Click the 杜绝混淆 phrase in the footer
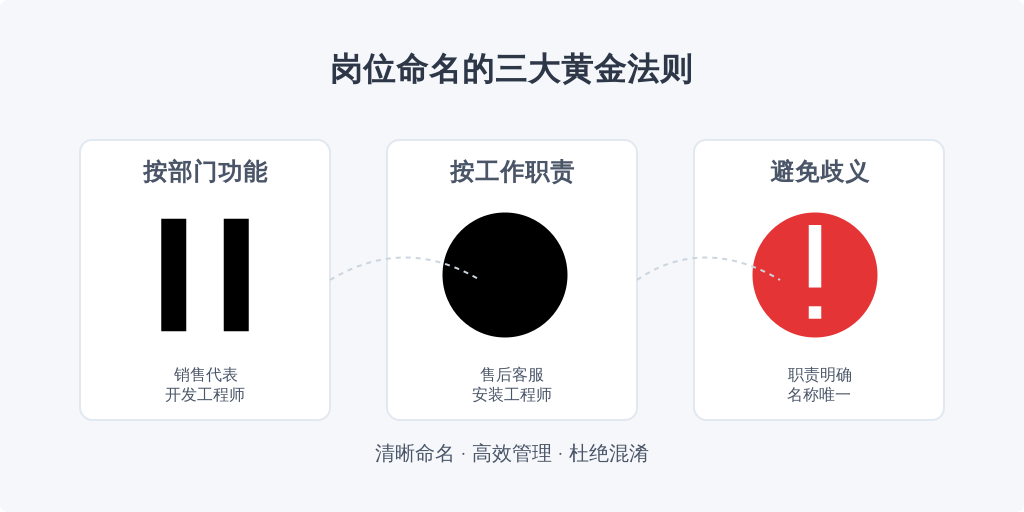1024x512 pixels. [609, 453]
